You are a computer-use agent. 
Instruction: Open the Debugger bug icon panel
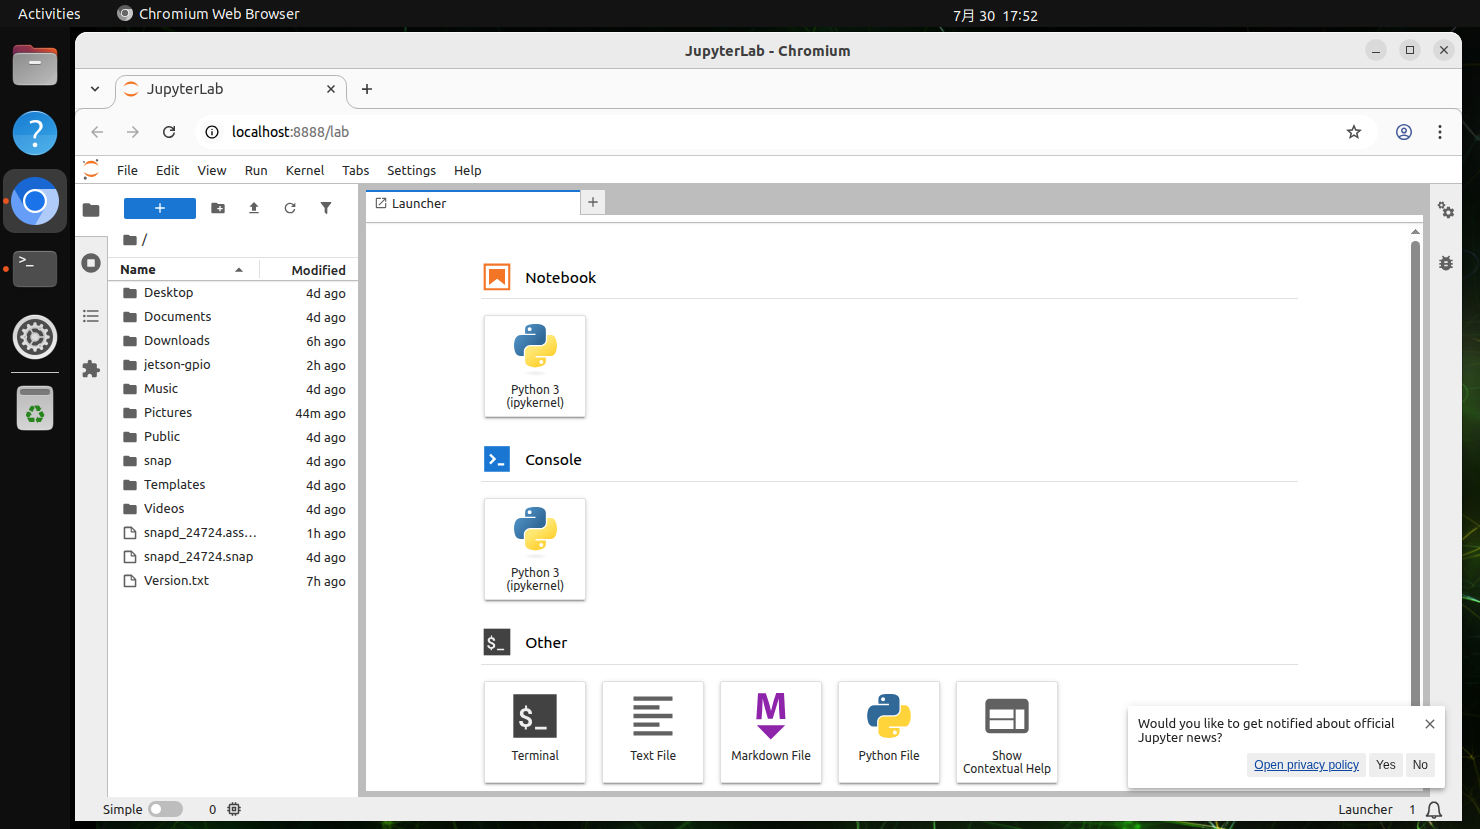pos(1446,263)
